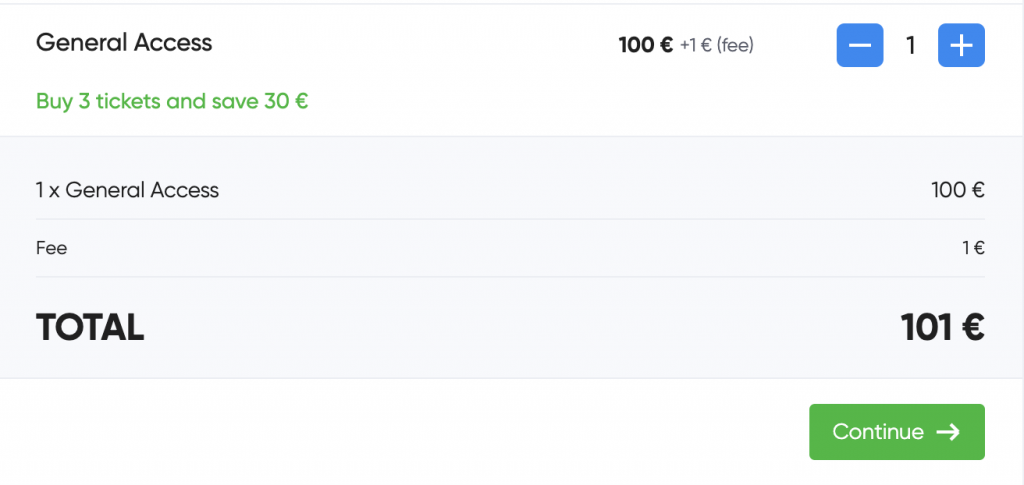Click the arrow icon inside Continue

(x=948, y=432)
